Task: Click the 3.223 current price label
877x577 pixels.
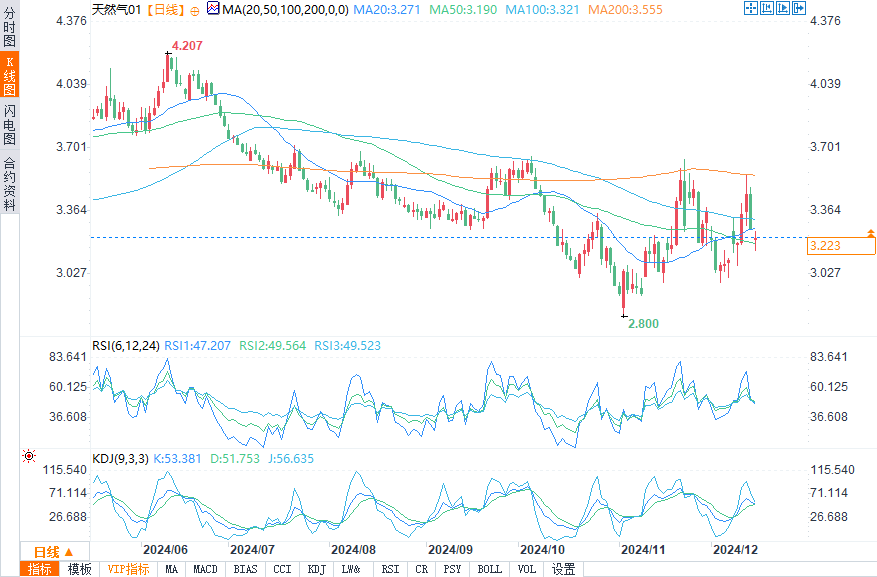Action: 824,246
